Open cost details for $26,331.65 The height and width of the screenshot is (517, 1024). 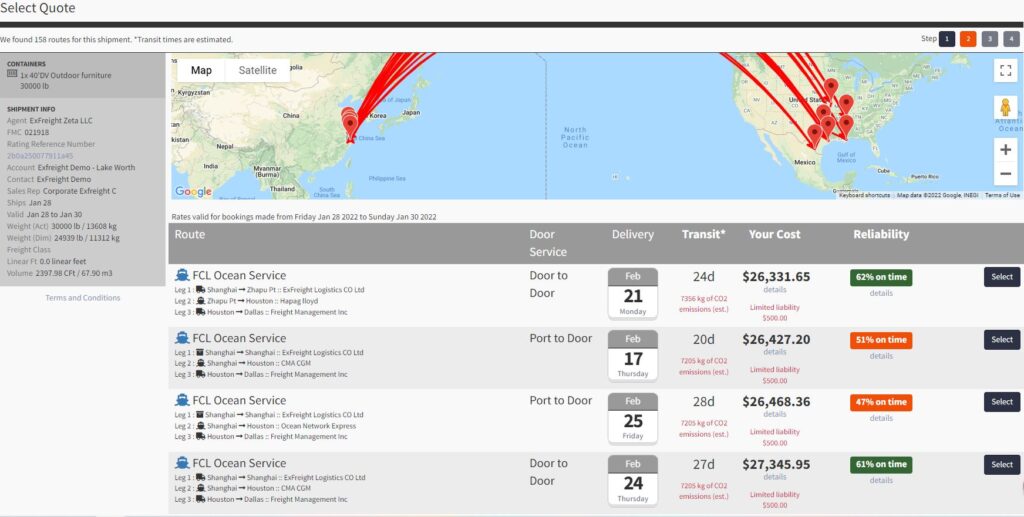[775, 290]
